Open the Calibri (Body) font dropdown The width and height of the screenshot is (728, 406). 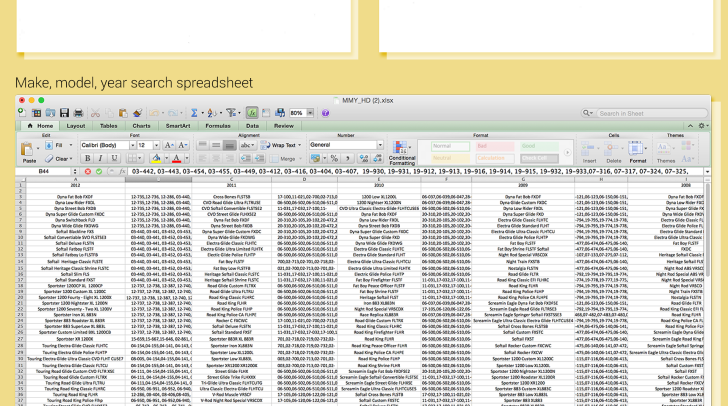click(x=105, y=145)
